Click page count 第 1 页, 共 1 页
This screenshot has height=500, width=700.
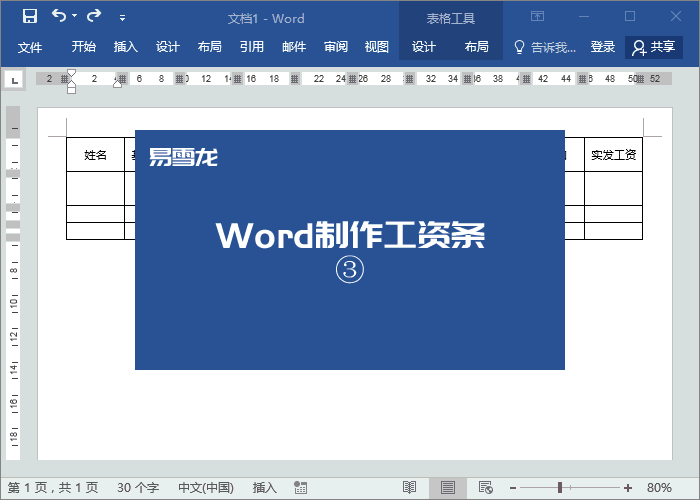[x=53, y=488]
